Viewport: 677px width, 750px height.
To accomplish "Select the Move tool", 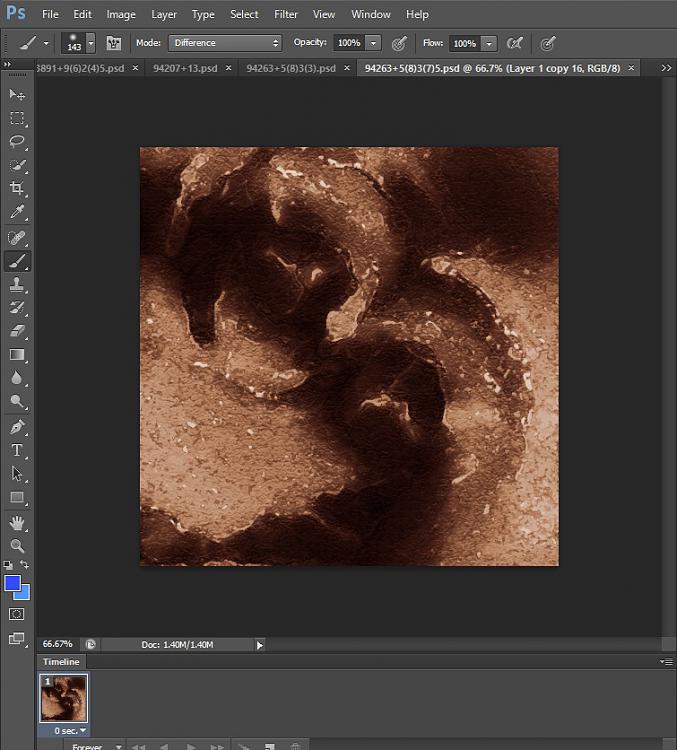I will (x=17, y=95).
